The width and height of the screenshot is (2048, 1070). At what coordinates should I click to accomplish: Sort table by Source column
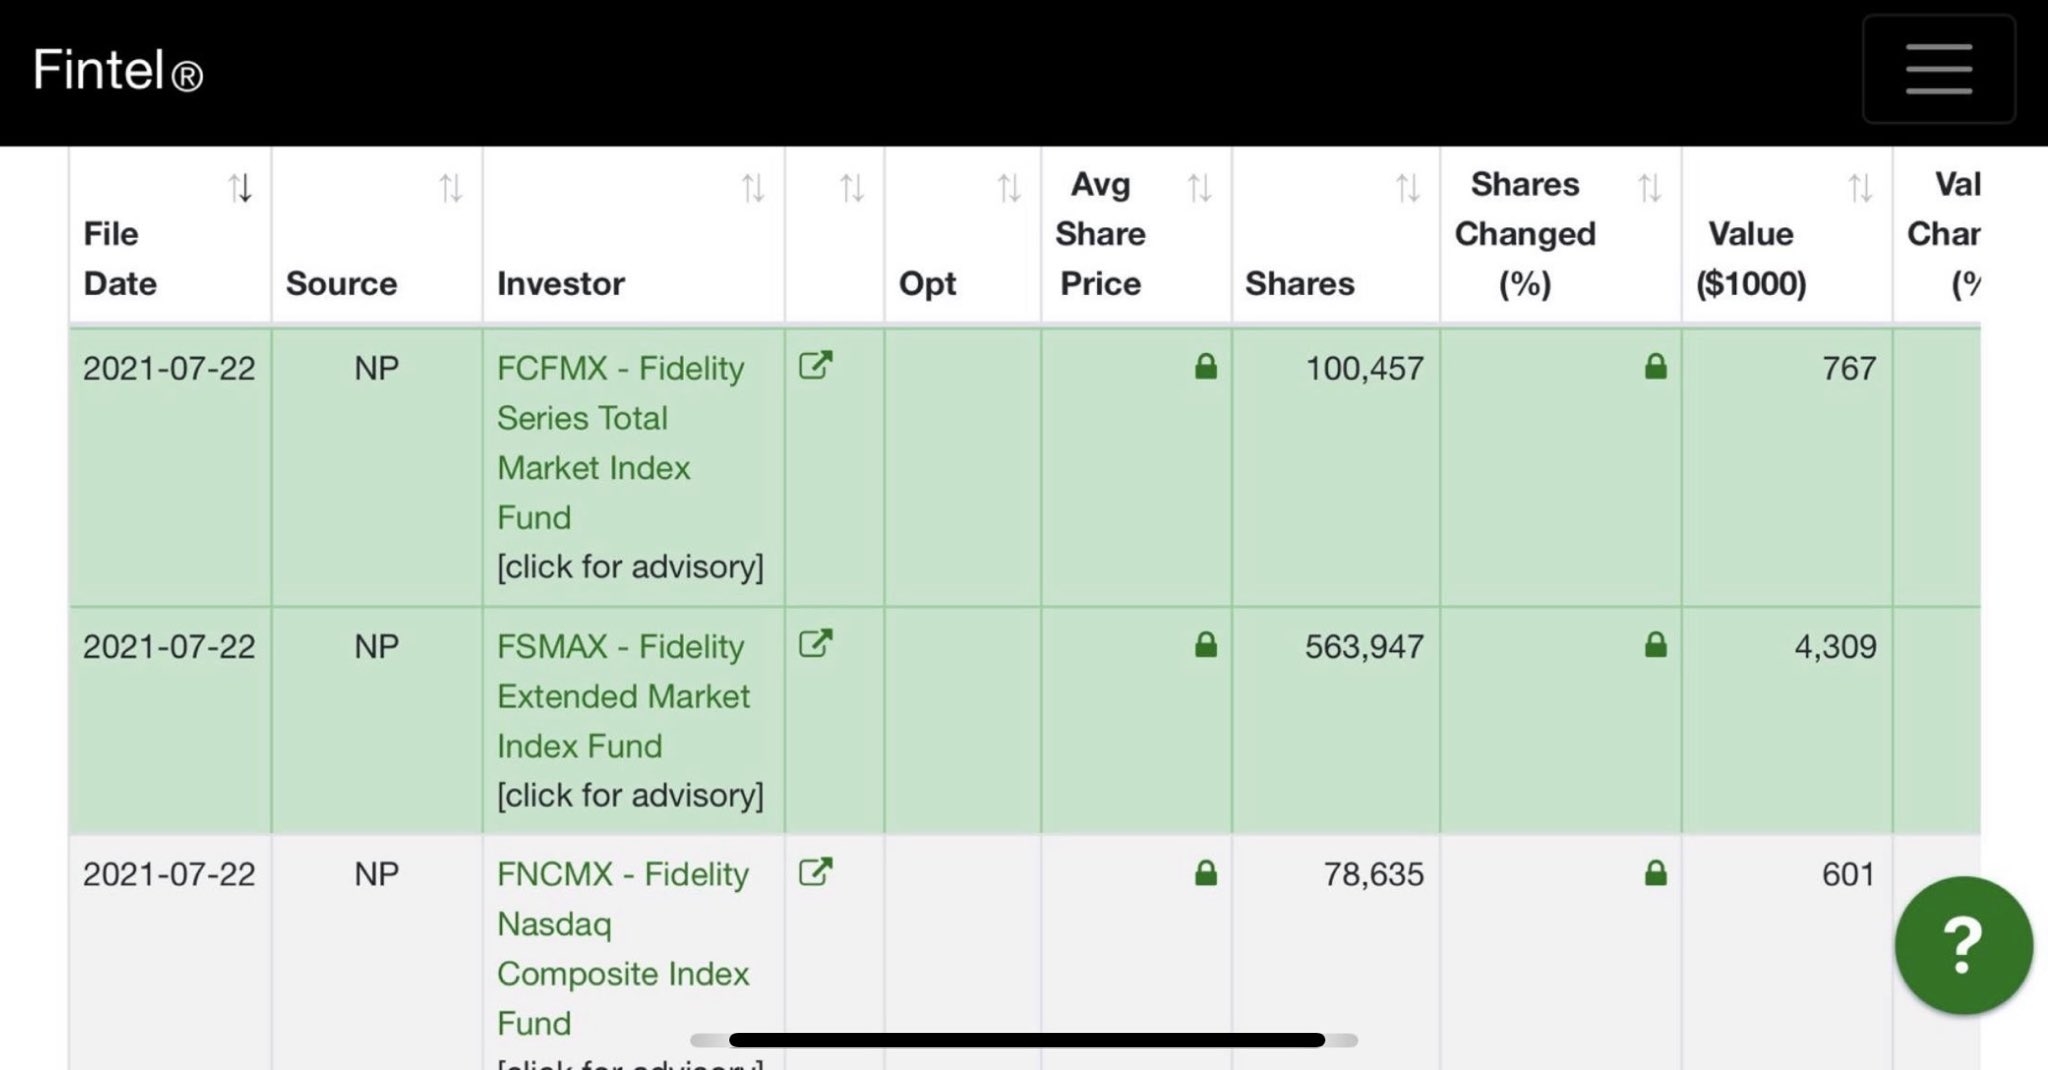pos(451,188)
